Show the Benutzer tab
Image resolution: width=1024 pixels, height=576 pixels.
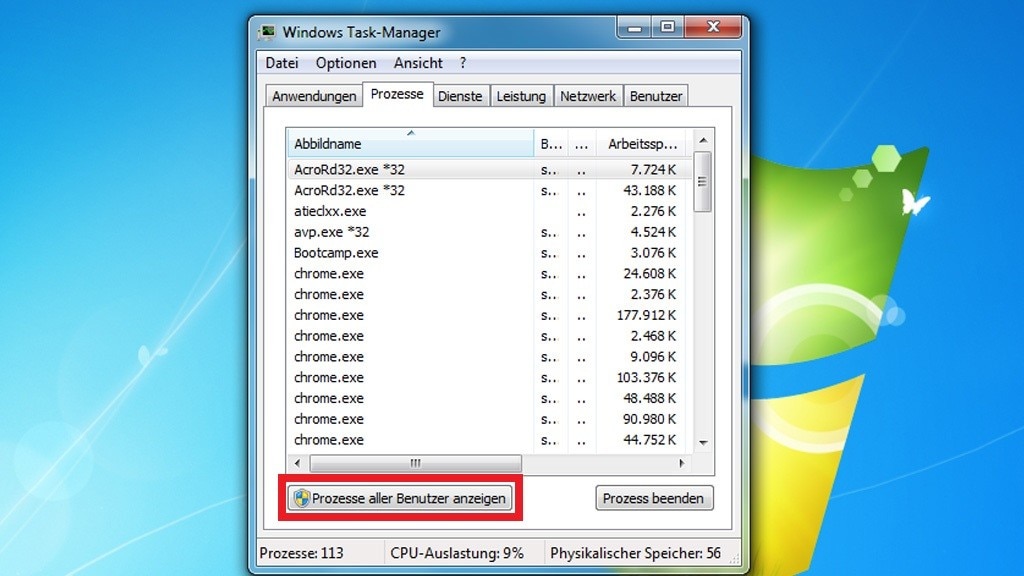pyautogui.click(x=656, y=96)
